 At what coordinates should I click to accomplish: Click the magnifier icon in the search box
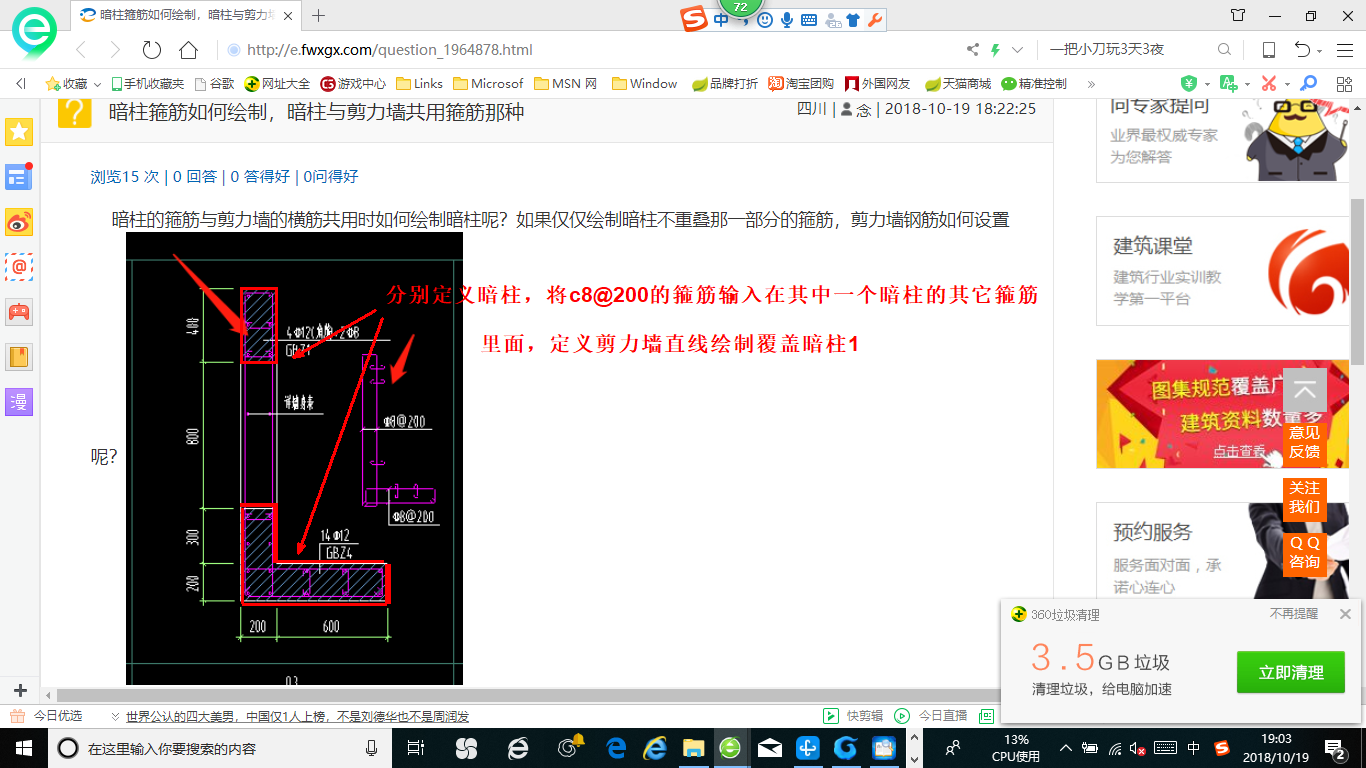[x=1224, y=50]
